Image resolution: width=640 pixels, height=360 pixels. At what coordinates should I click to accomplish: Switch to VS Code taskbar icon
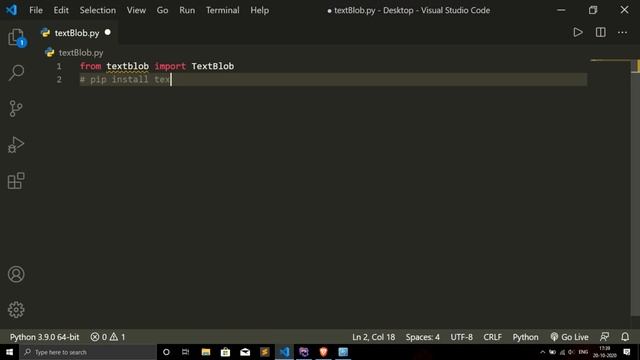[x=284, y=352]
